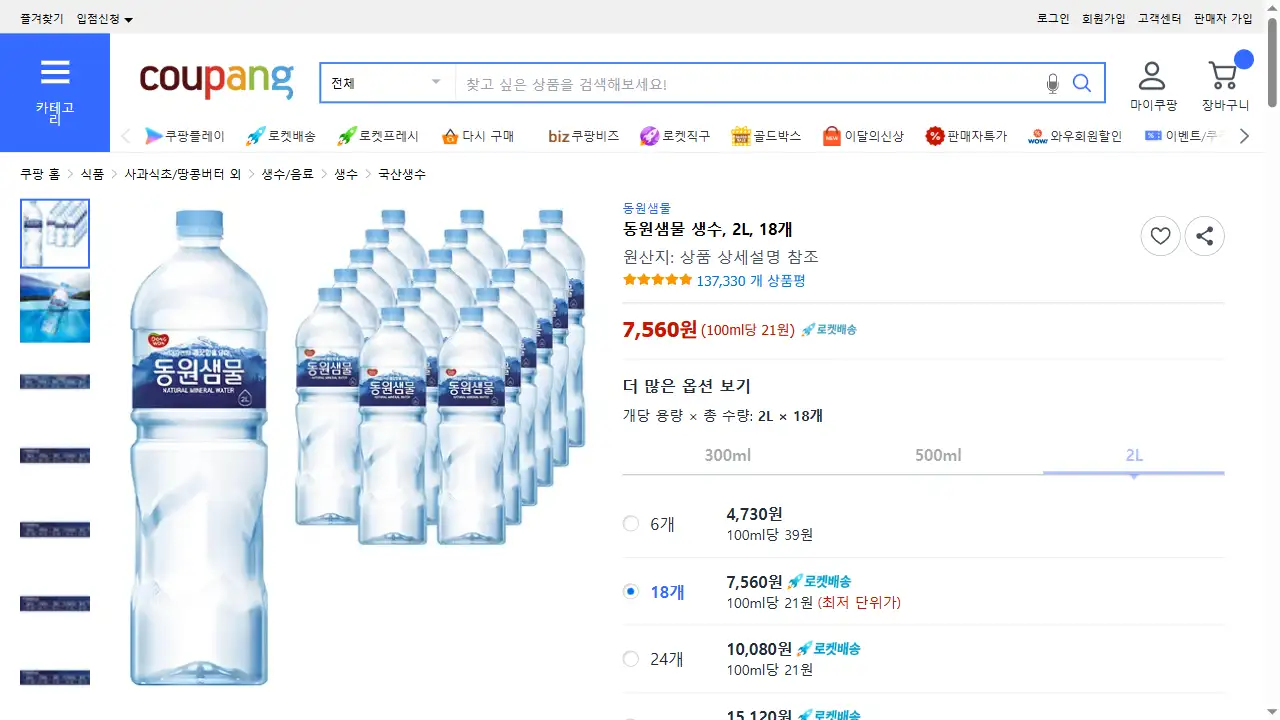Viewport: 1280px width, 720px height.
Task: Switch to the 500ml volume tab
Action: (938, 455)
